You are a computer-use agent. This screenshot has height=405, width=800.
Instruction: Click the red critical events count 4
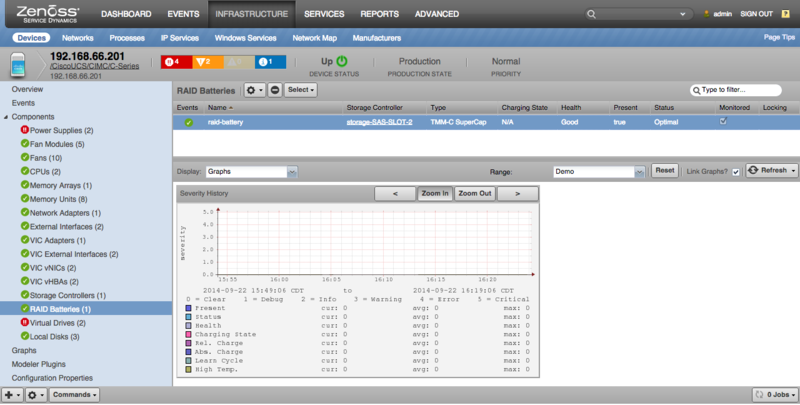tap(176, 62)
